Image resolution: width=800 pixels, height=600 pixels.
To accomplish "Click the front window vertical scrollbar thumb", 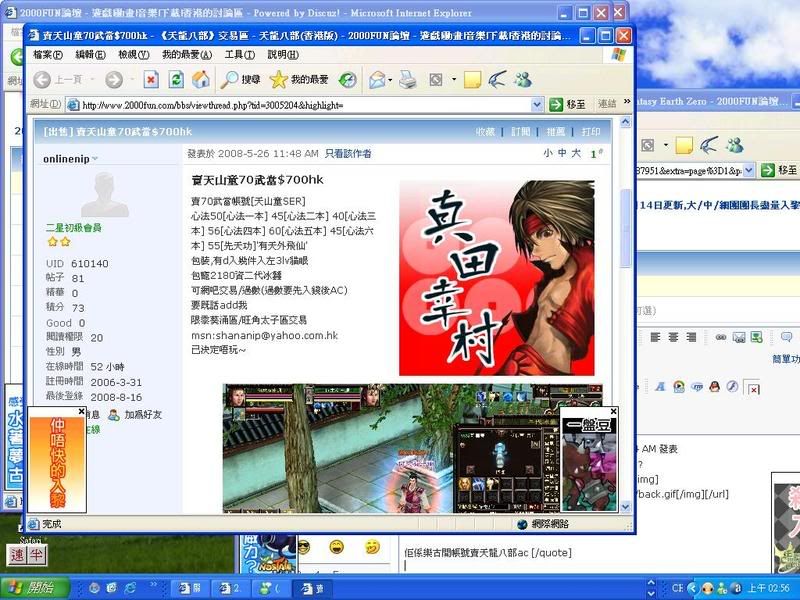I will 626,228.
